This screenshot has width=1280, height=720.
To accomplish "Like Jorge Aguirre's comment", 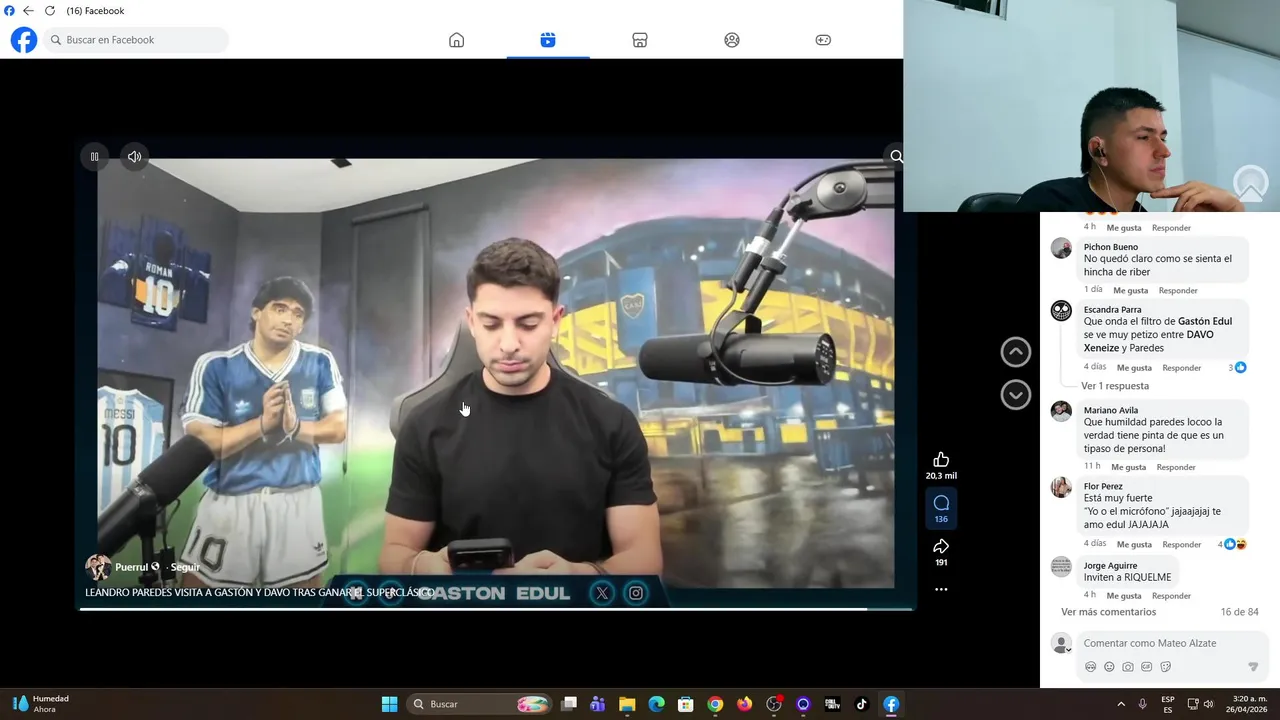I will point(1124,595).
